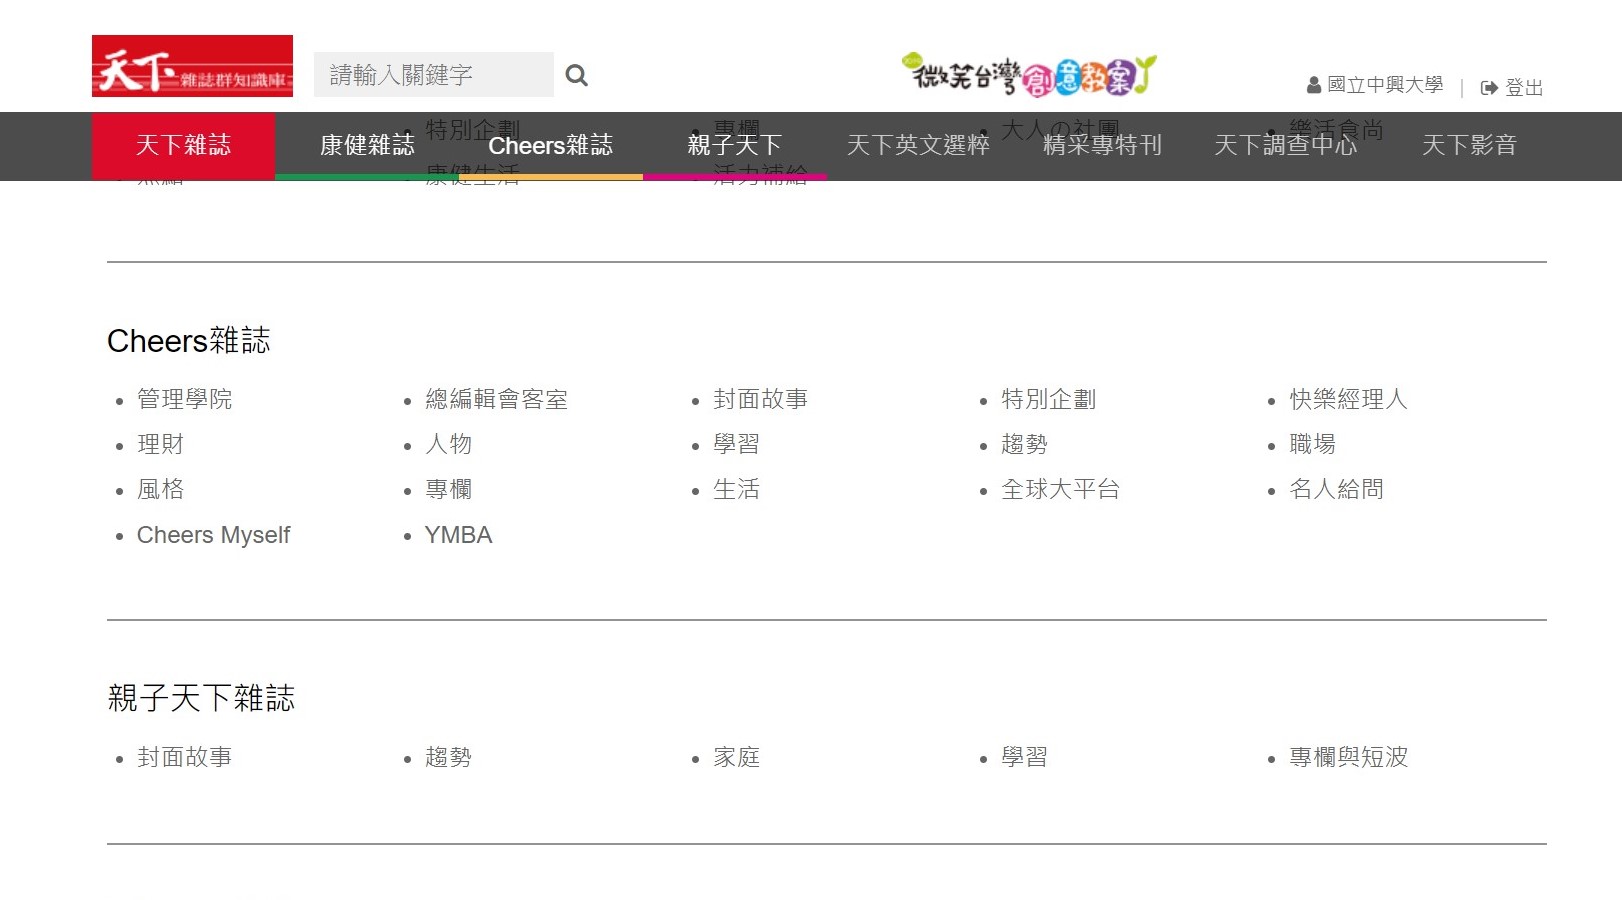Open the 理財 link

pyautogui.click(x=160, y=445)
